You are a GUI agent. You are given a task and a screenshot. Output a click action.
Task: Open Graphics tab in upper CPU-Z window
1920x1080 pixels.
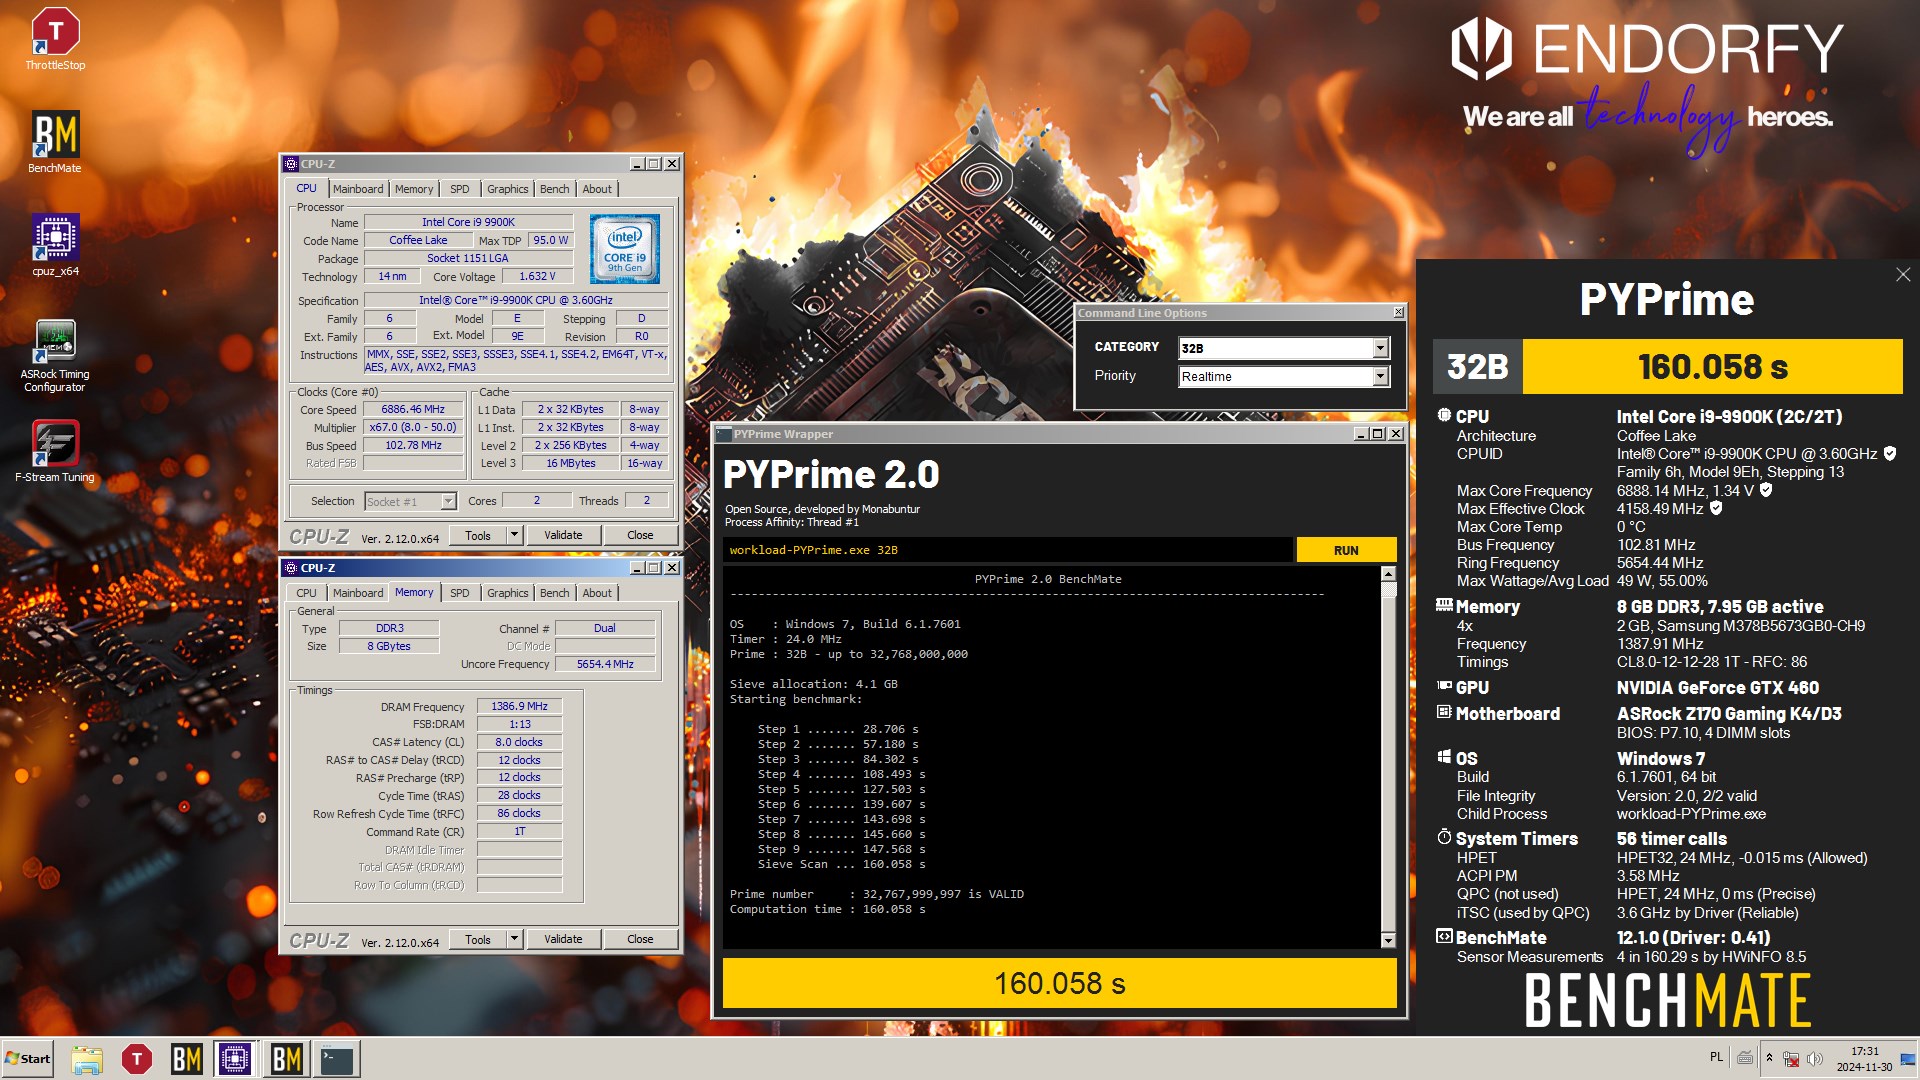[507, 189]
